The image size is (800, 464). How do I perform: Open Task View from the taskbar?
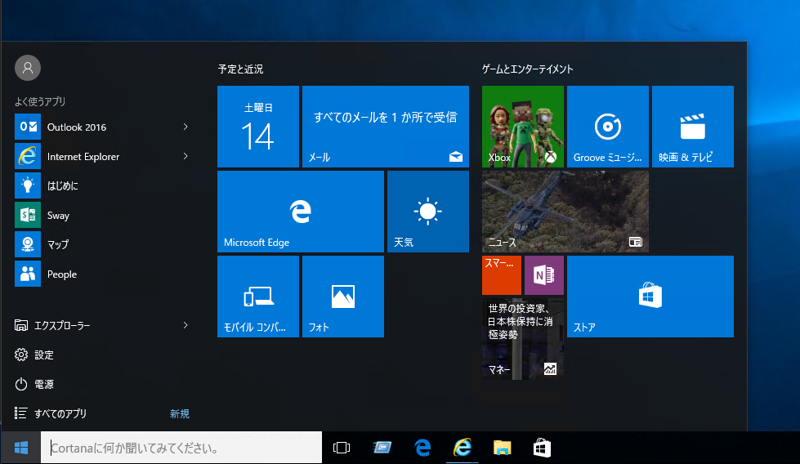coord(341,447)
